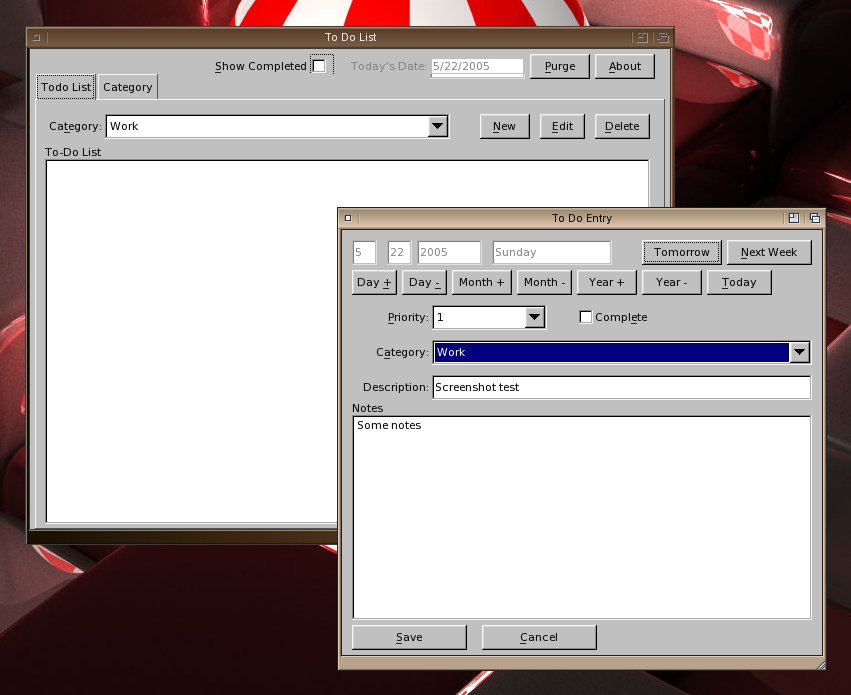This screenshot has width=851, height=695.
Task: Open the About dialog
Action: pos(625,66)
